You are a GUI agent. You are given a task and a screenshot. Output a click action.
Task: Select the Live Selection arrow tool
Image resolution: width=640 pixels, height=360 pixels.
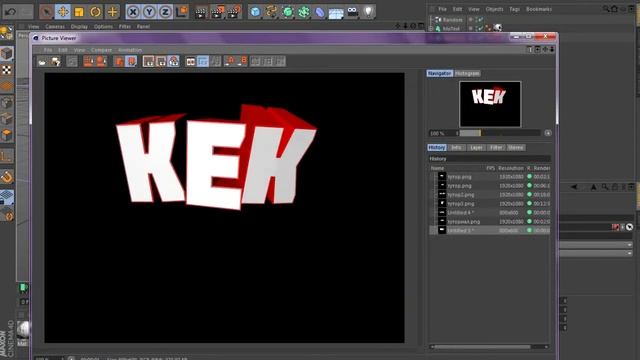click(x=46, y=12)
